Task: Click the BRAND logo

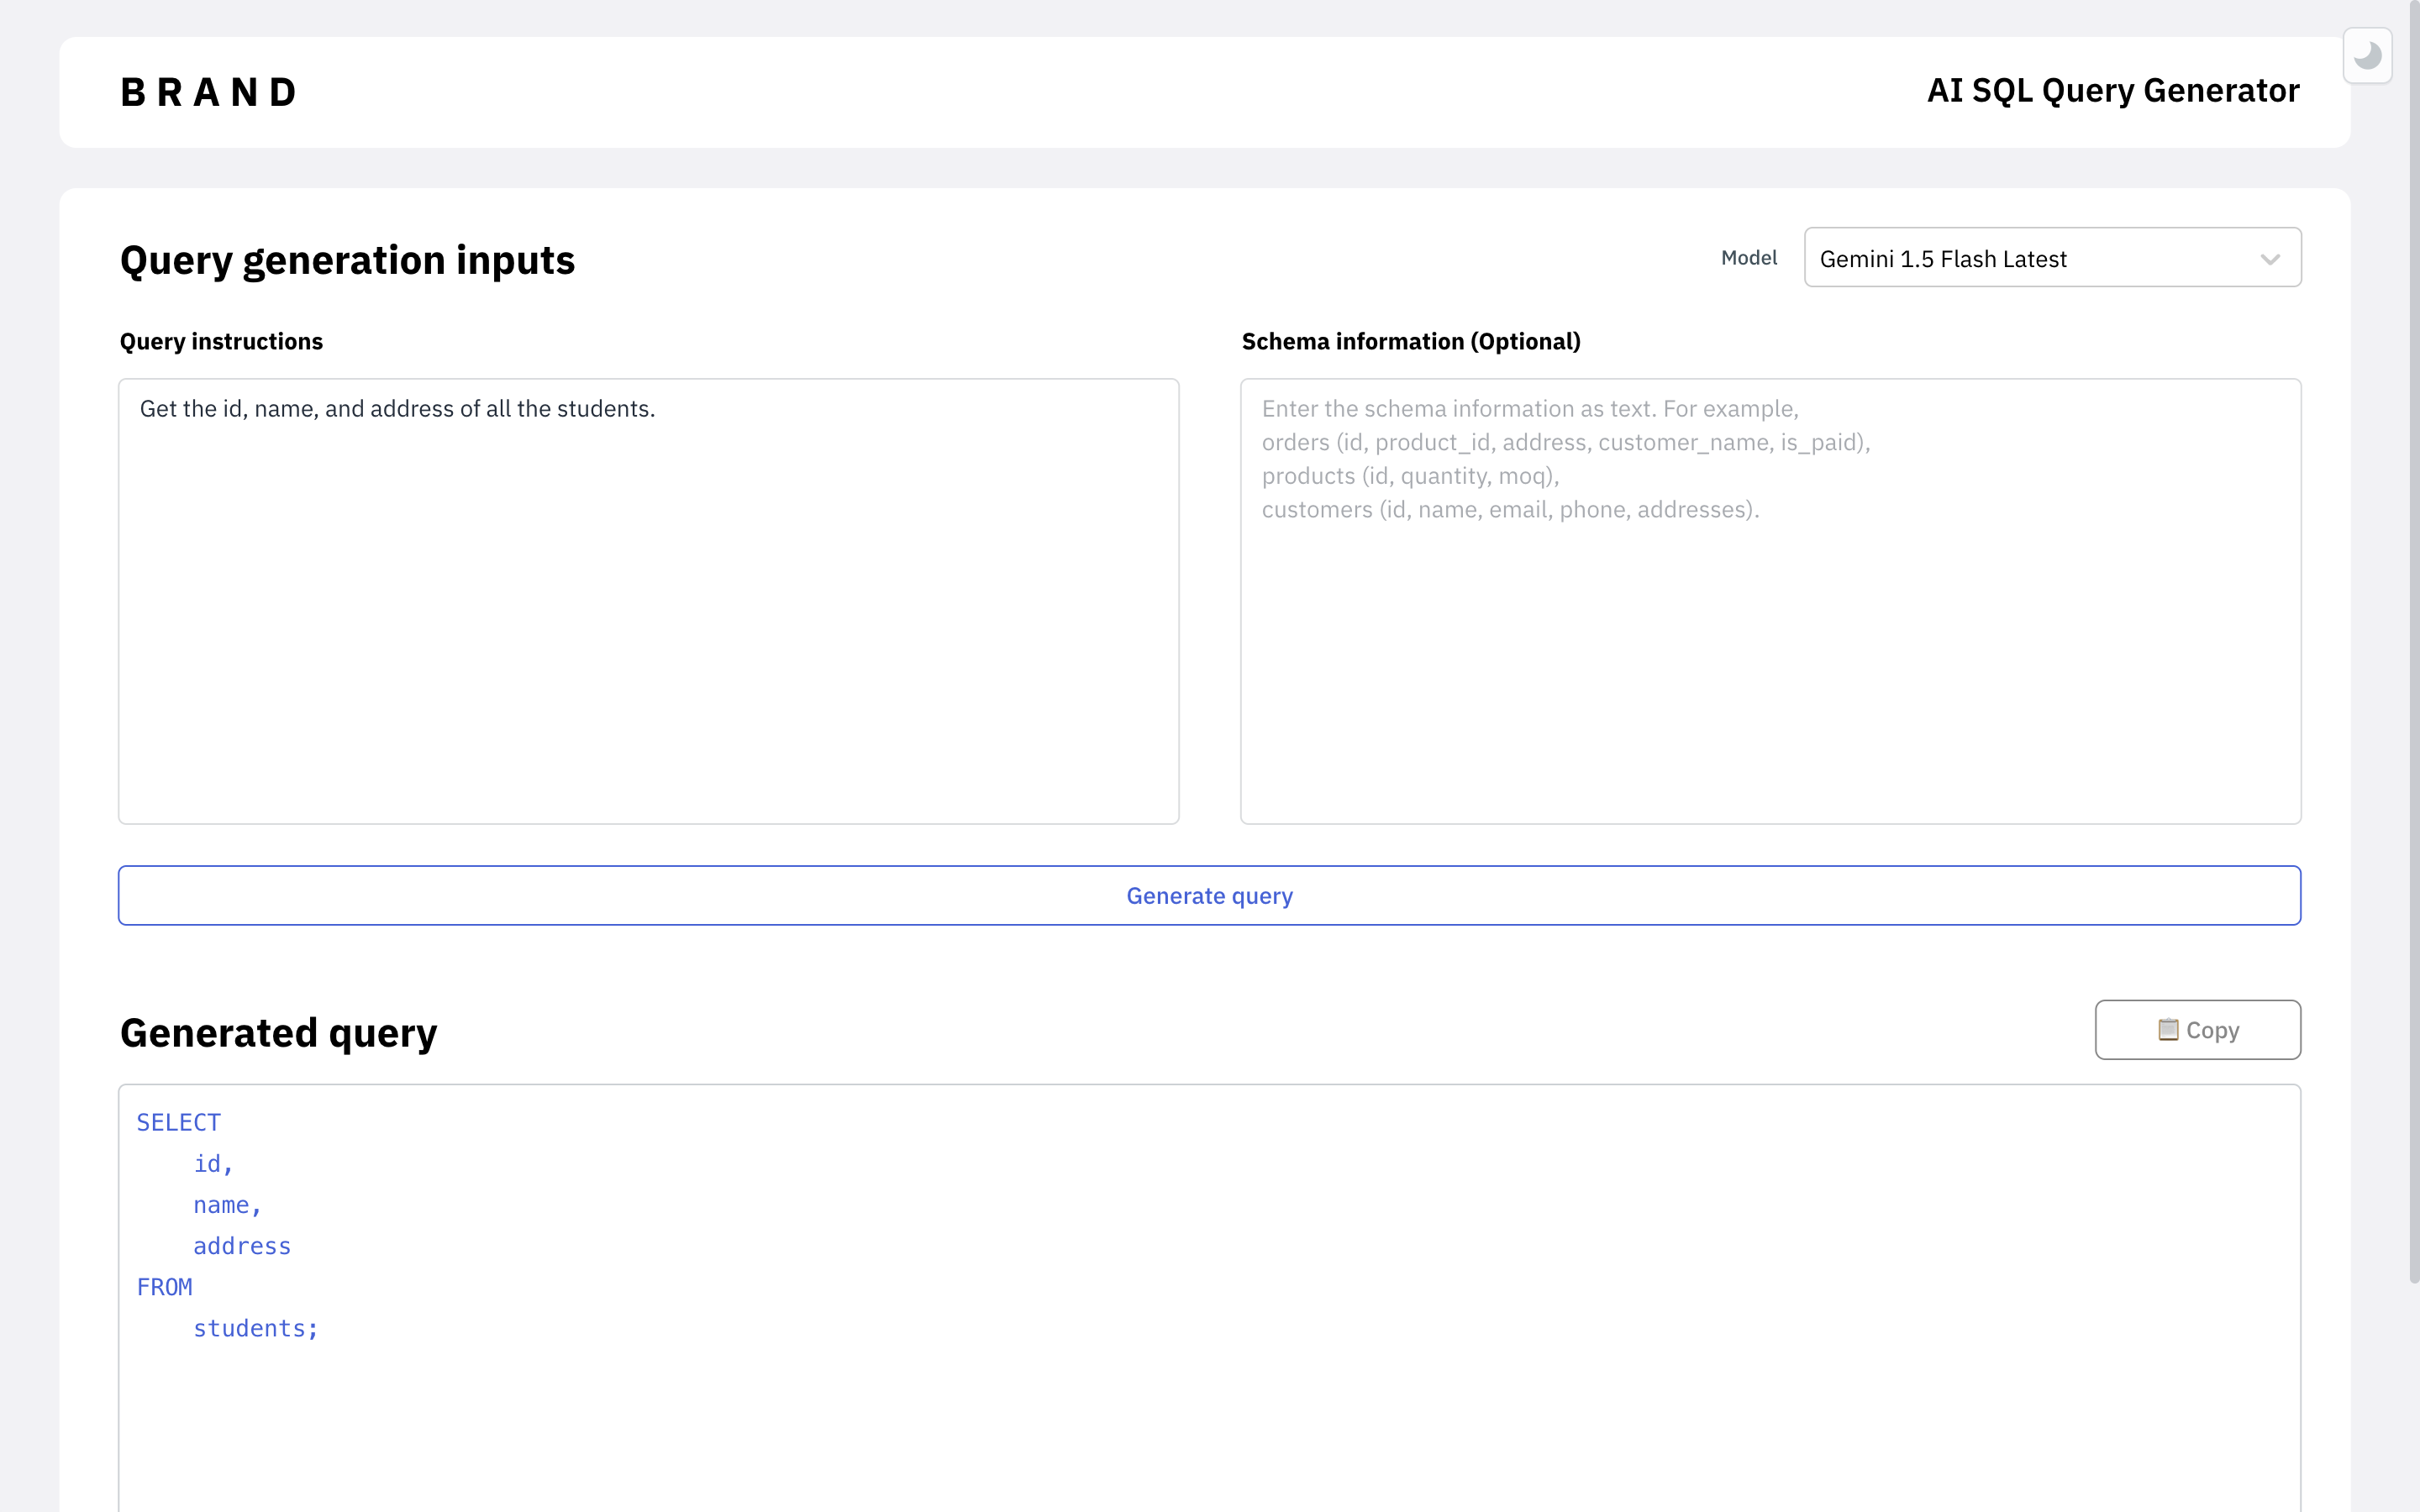Action: (x=208, y=92)
